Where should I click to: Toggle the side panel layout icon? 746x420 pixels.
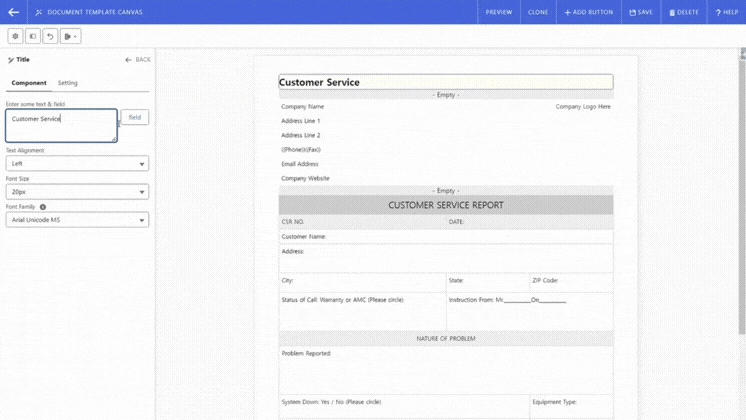click(33, 36)
